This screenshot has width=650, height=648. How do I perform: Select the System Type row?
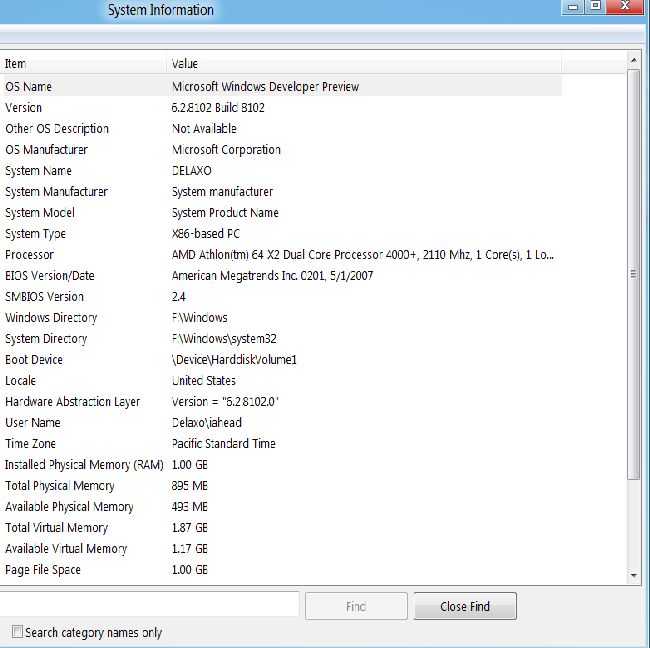[x=283, y=233]
